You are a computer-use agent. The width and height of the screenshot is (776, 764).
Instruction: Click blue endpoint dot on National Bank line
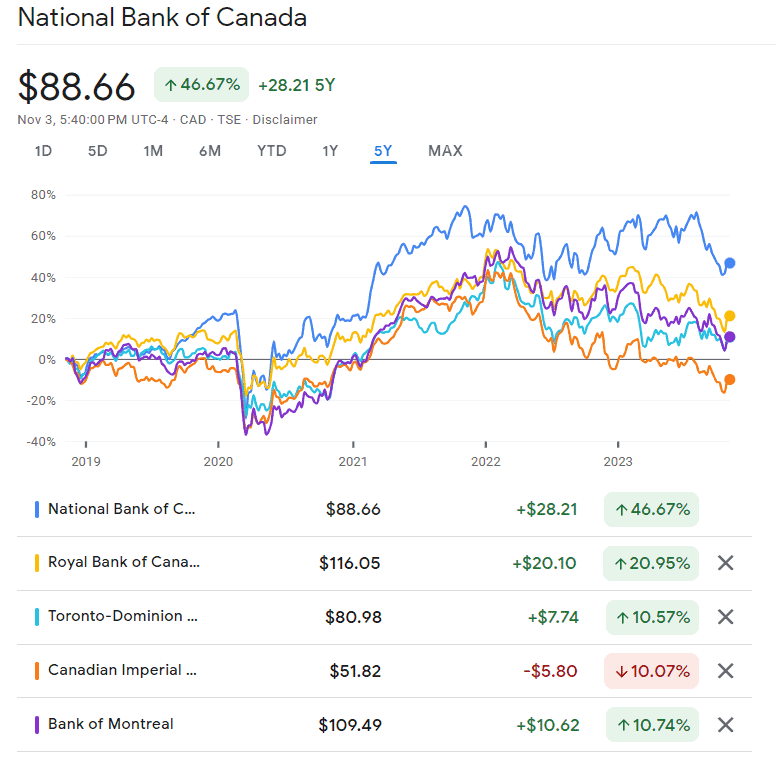click(730, 263)
